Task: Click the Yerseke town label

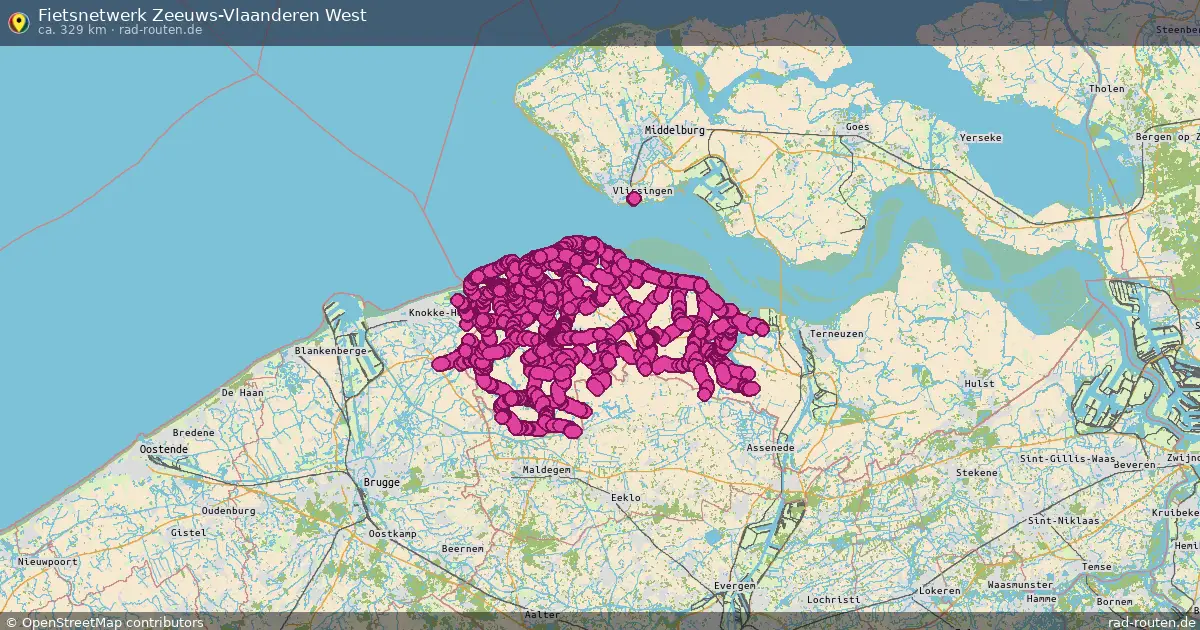Action: click(980, 138)
